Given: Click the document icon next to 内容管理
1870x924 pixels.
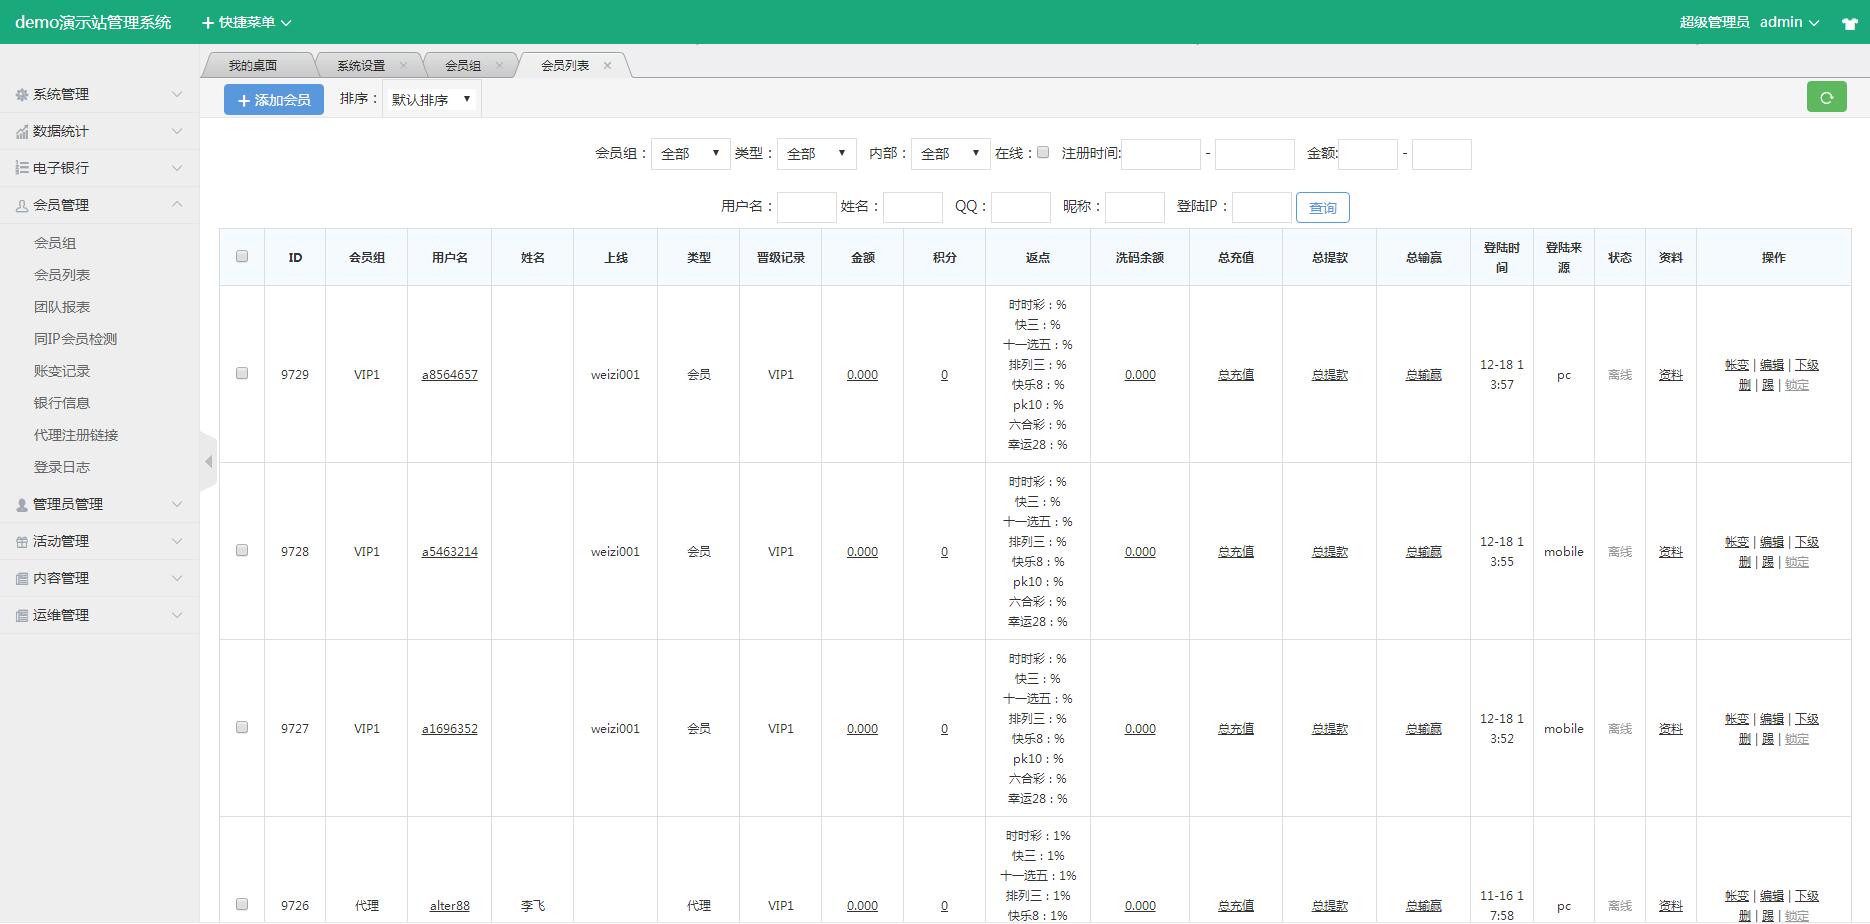Looking at the screenshot, I should coord(22,579).
